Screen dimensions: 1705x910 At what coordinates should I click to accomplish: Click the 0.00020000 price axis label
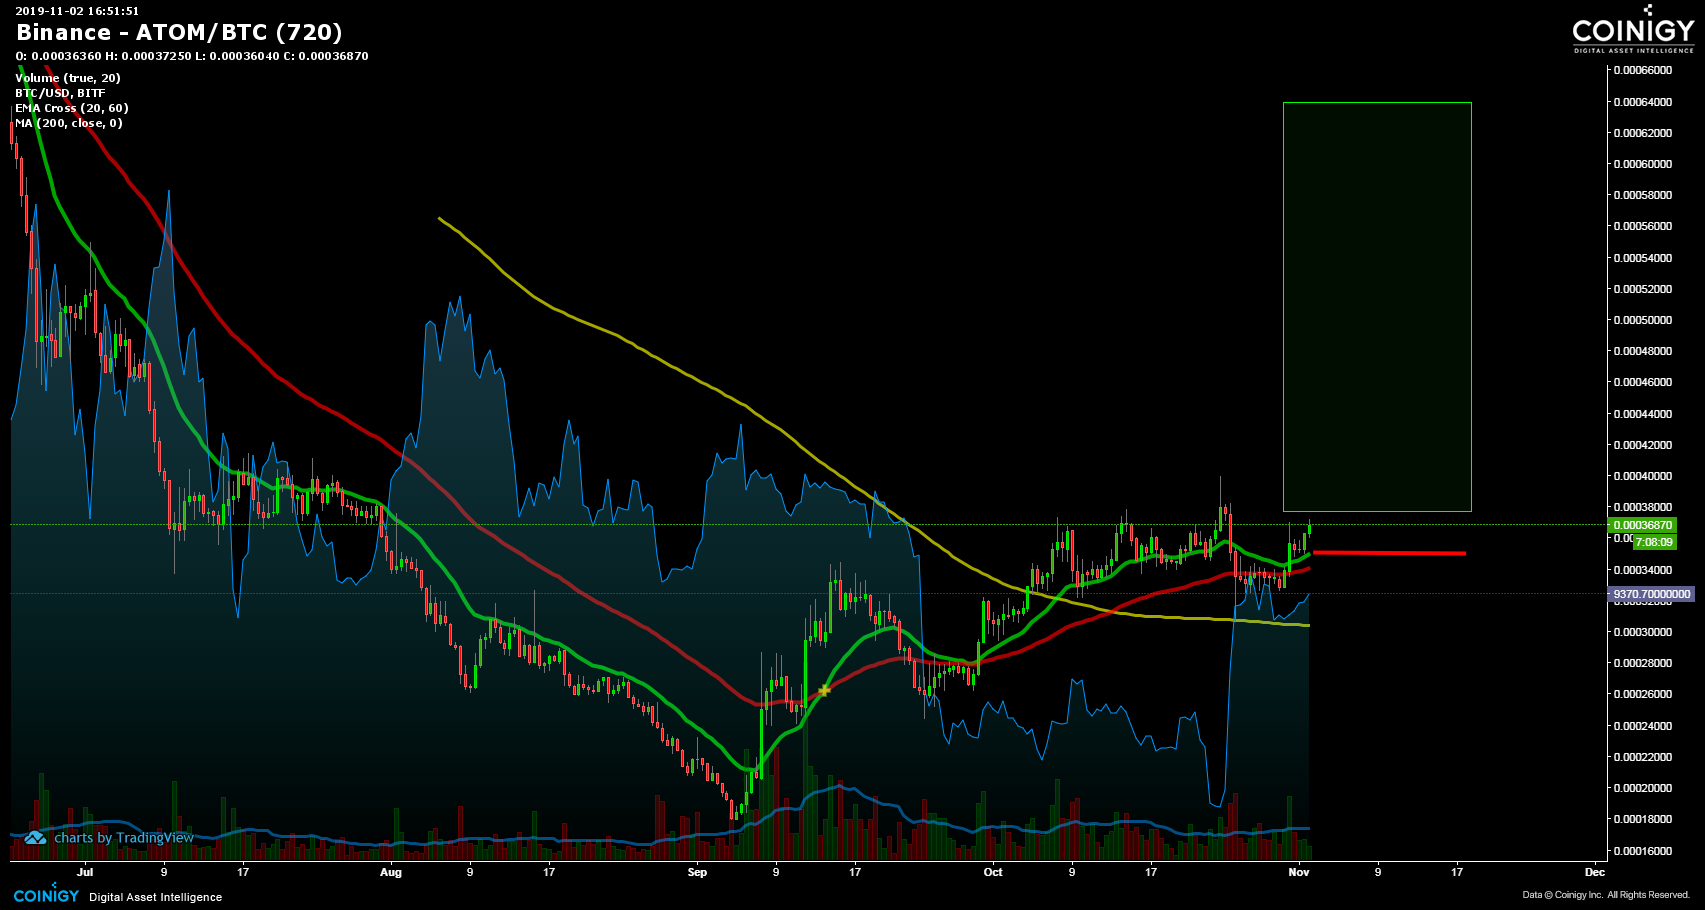pyautogui.click(x=1642, y=788)
